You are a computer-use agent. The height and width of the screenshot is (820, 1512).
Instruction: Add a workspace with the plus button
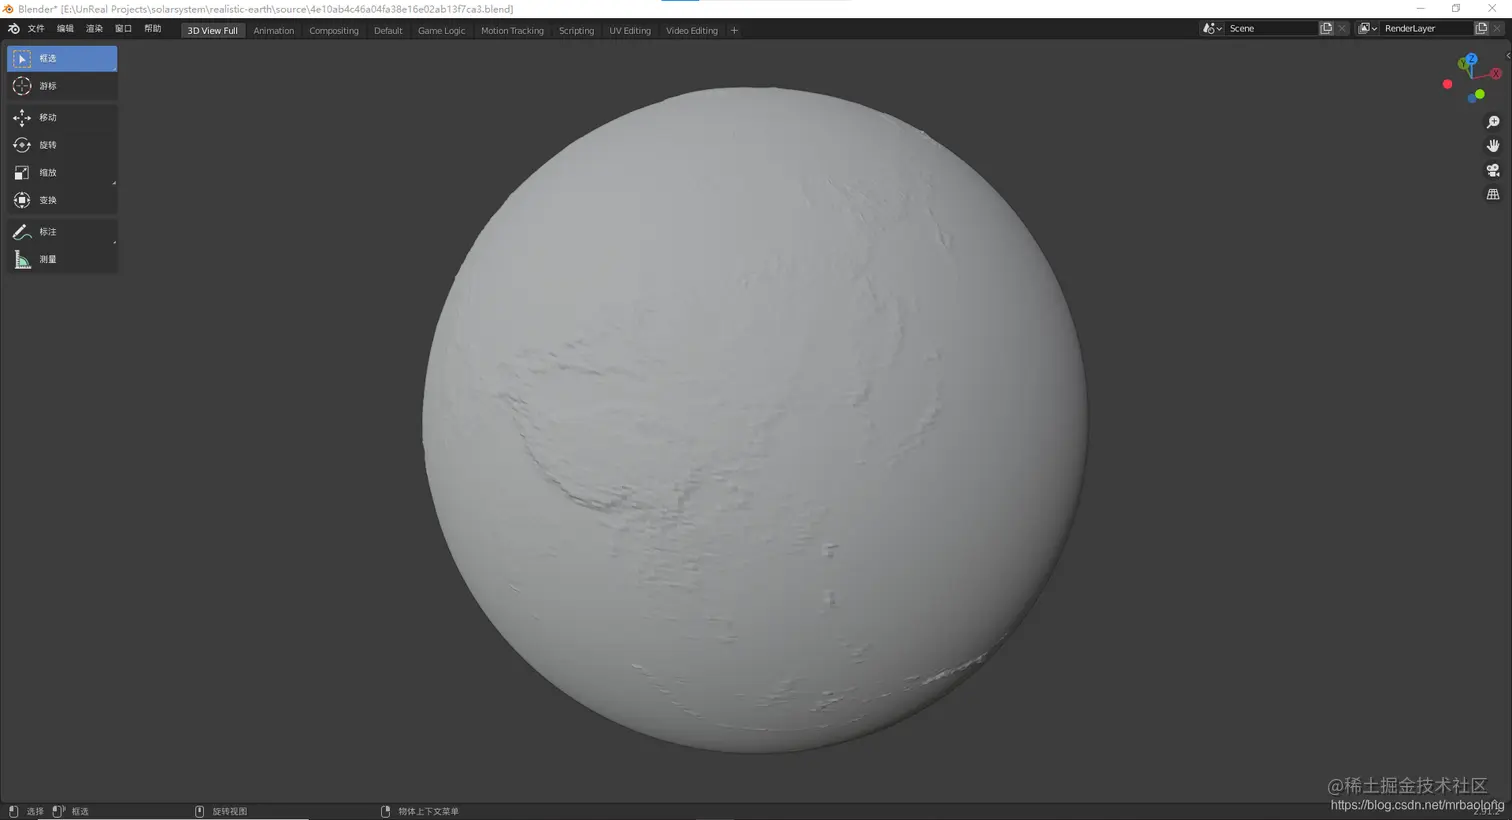click(734, 31)
